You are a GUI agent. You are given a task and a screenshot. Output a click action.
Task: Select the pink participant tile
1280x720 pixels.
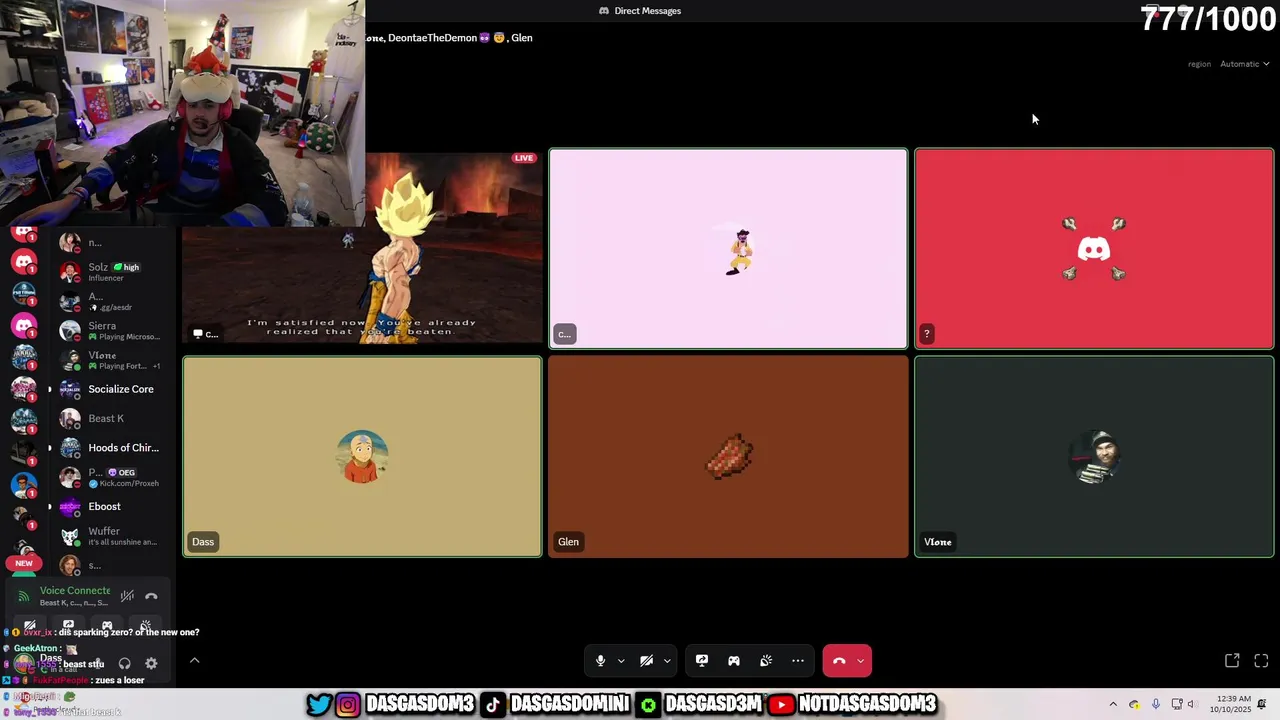pos(728,249)
